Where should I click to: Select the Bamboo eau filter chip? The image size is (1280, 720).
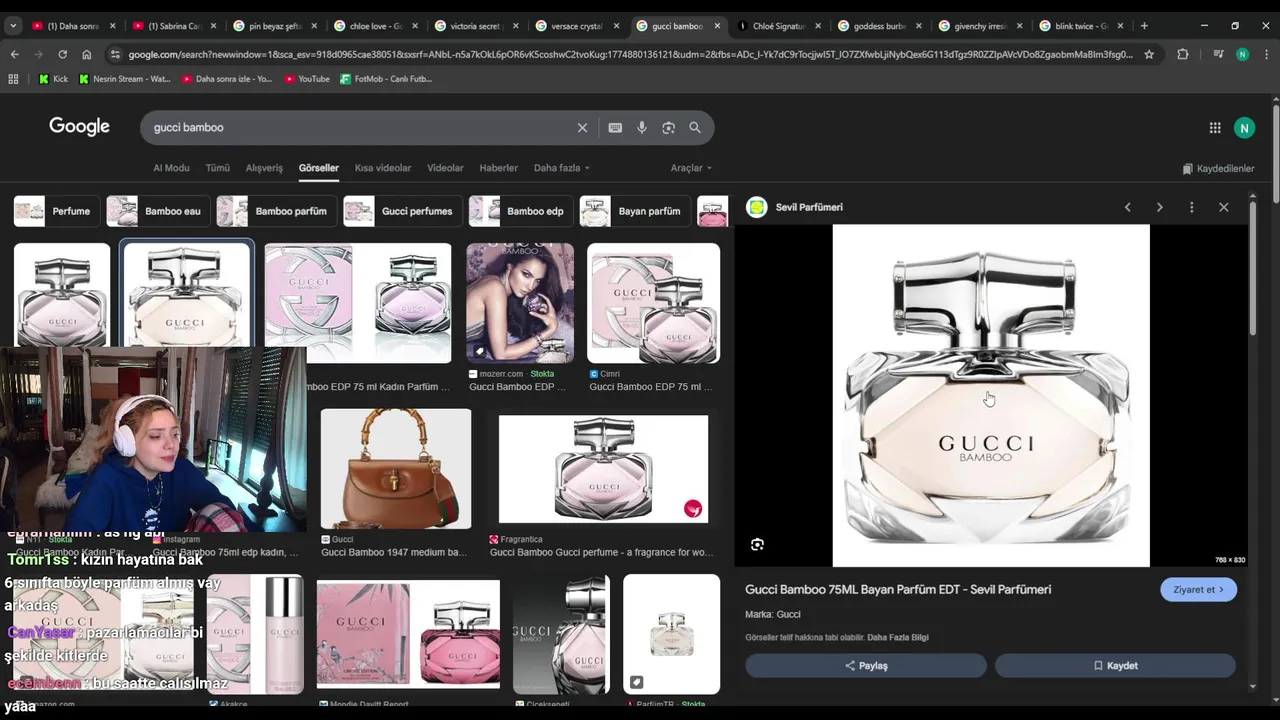(157, 211)
